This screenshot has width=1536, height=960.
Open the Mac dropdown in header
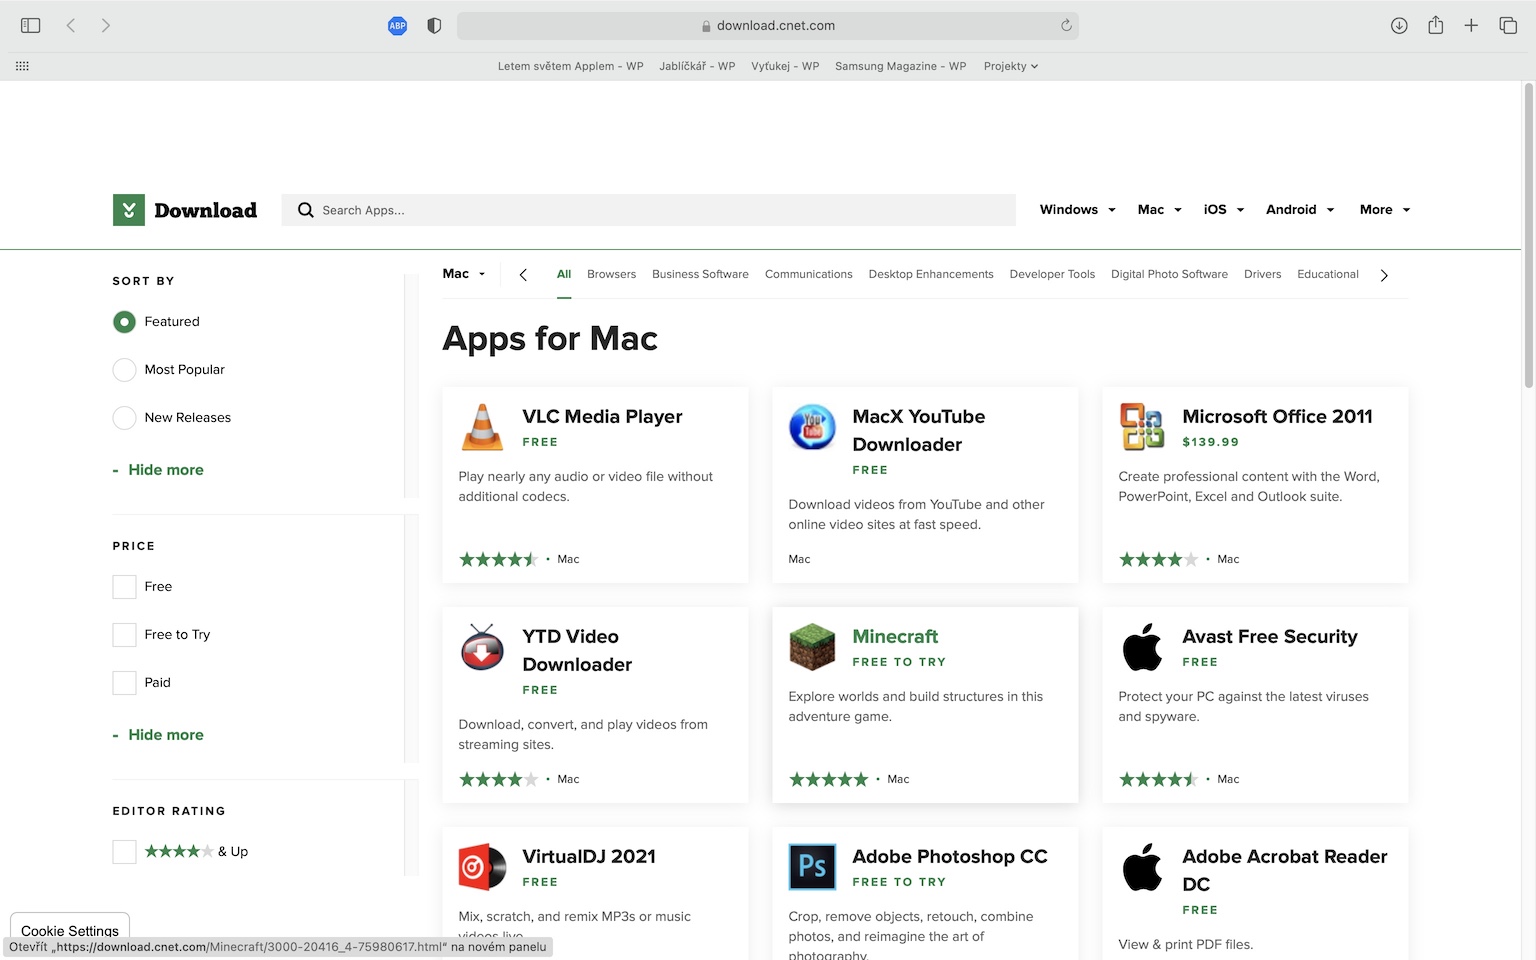click(1160, 210)
